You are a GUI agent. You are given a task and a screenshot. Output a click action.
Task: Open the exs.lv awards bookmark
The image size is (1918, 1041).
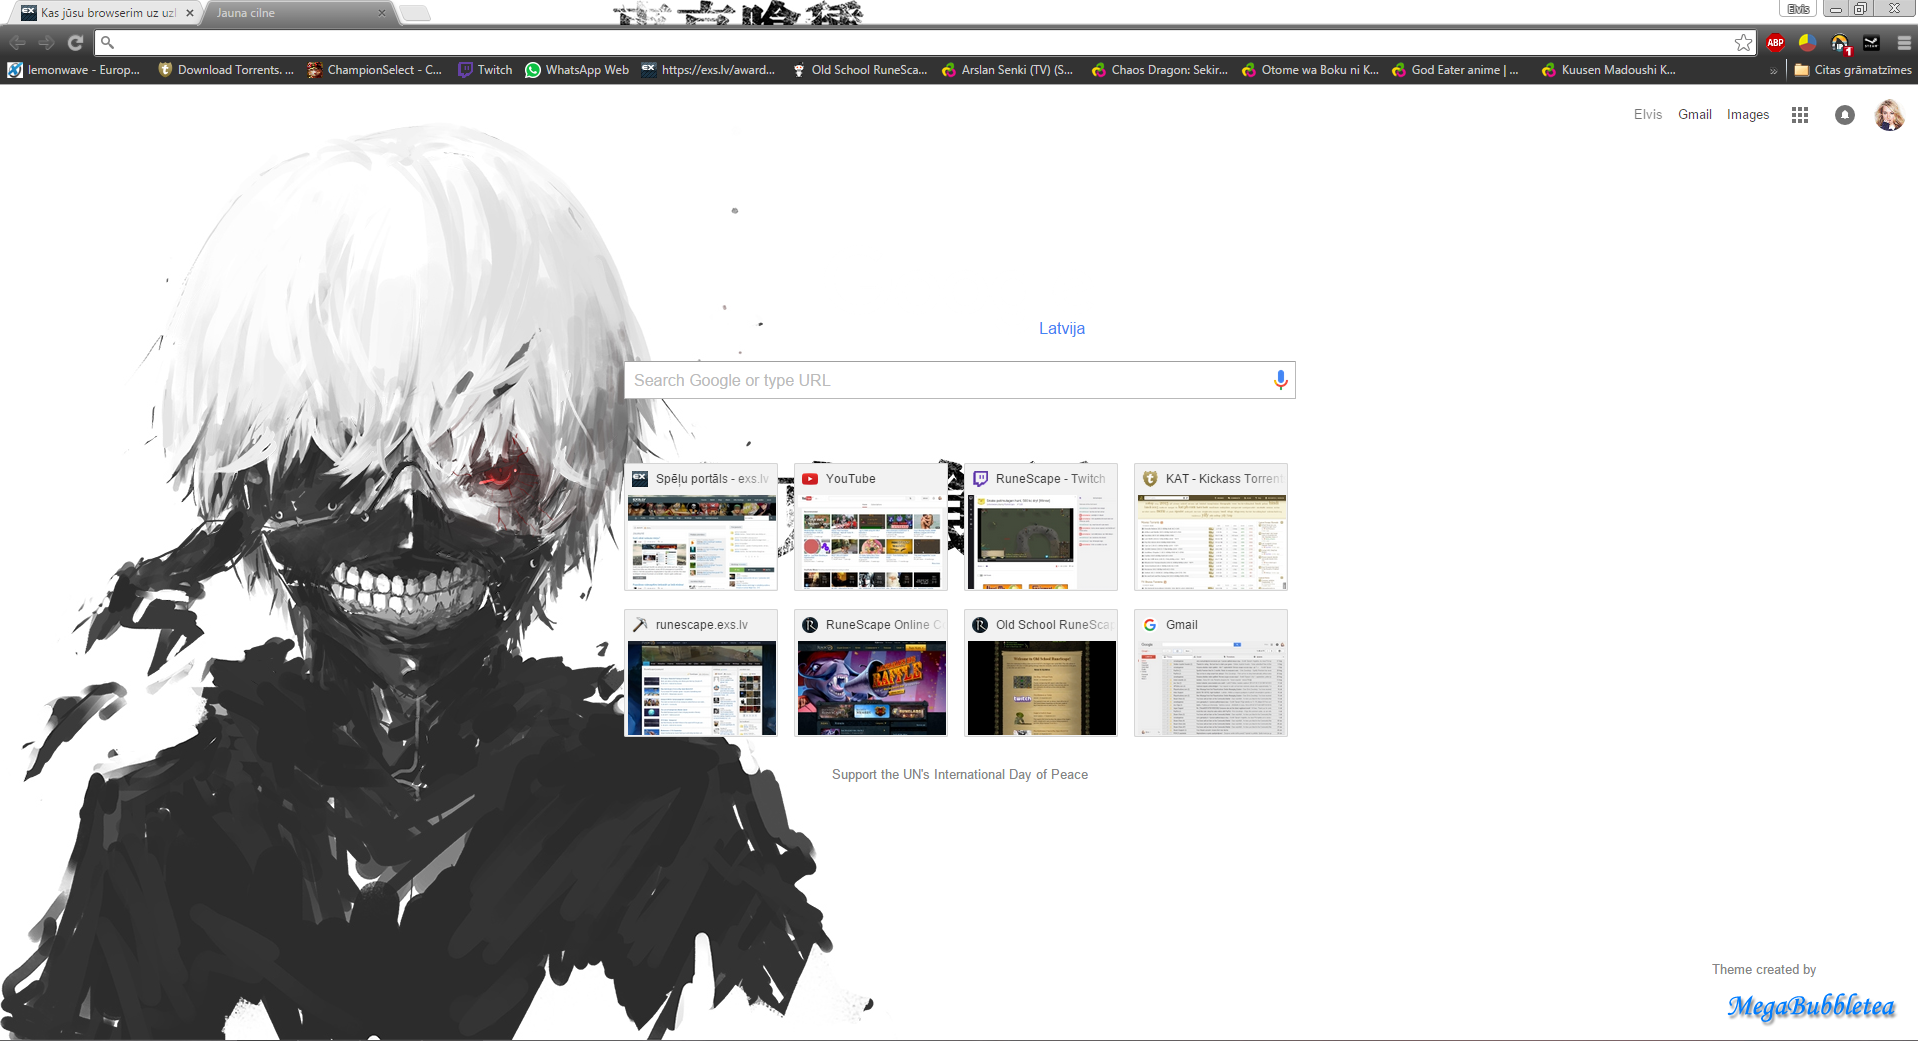708,70
